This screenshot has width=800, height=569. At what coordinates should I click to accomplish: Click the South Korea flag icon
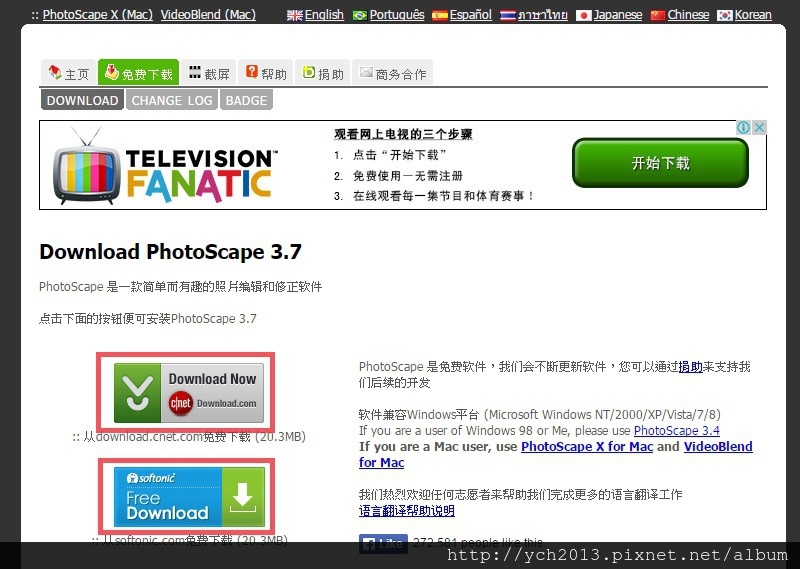tap(724, 16)
